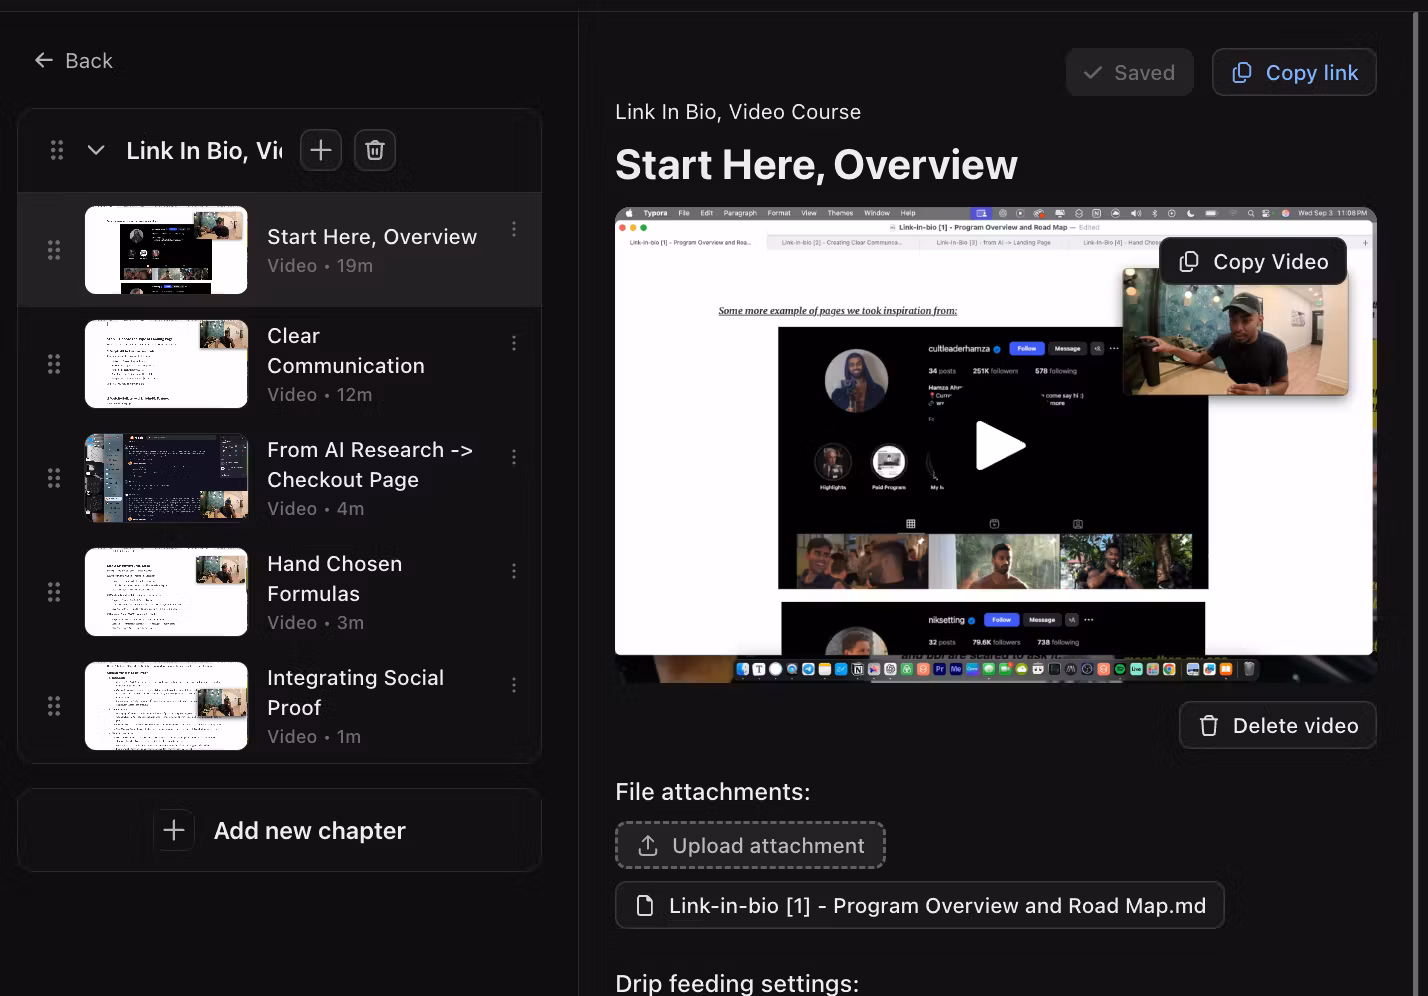Collapse the Link In Bio chapter
The height and width of the screenshot is (996, 1428).
[95, 150]
